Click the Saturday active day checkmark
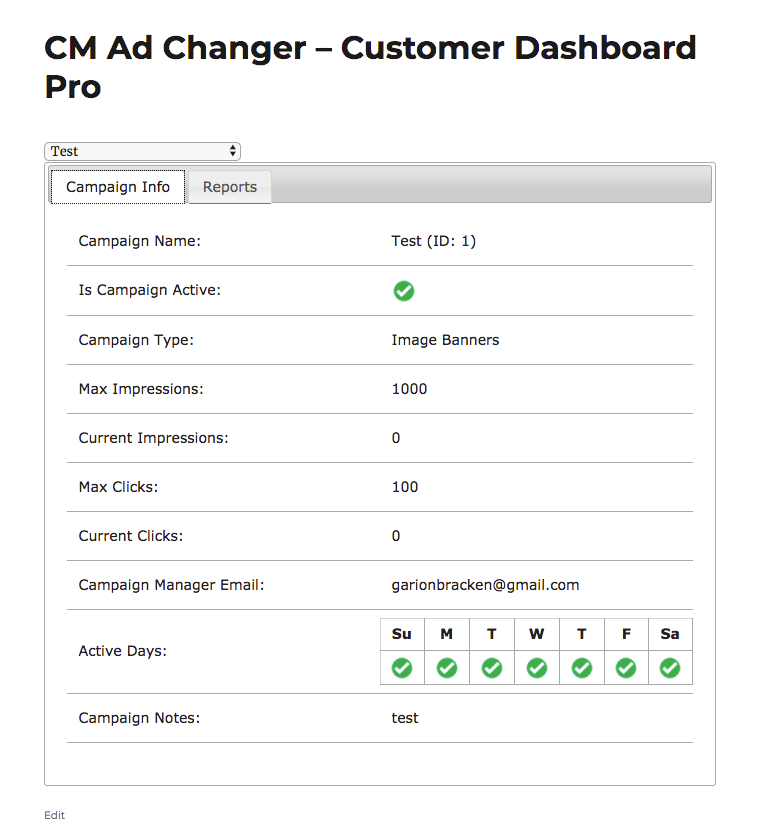The image size is (765, 838). tap(670, 667)
